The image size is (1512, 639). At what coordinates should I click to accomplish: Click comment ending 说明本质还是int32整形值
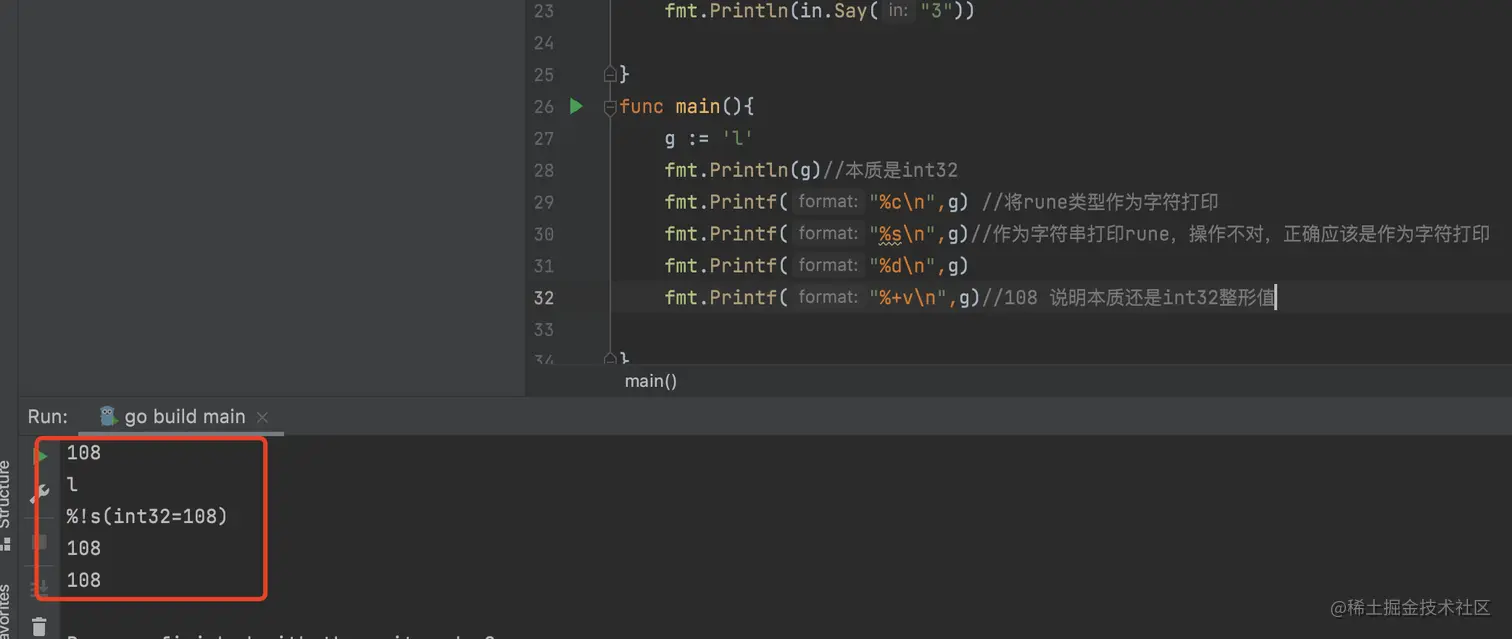coord(1128,297)
